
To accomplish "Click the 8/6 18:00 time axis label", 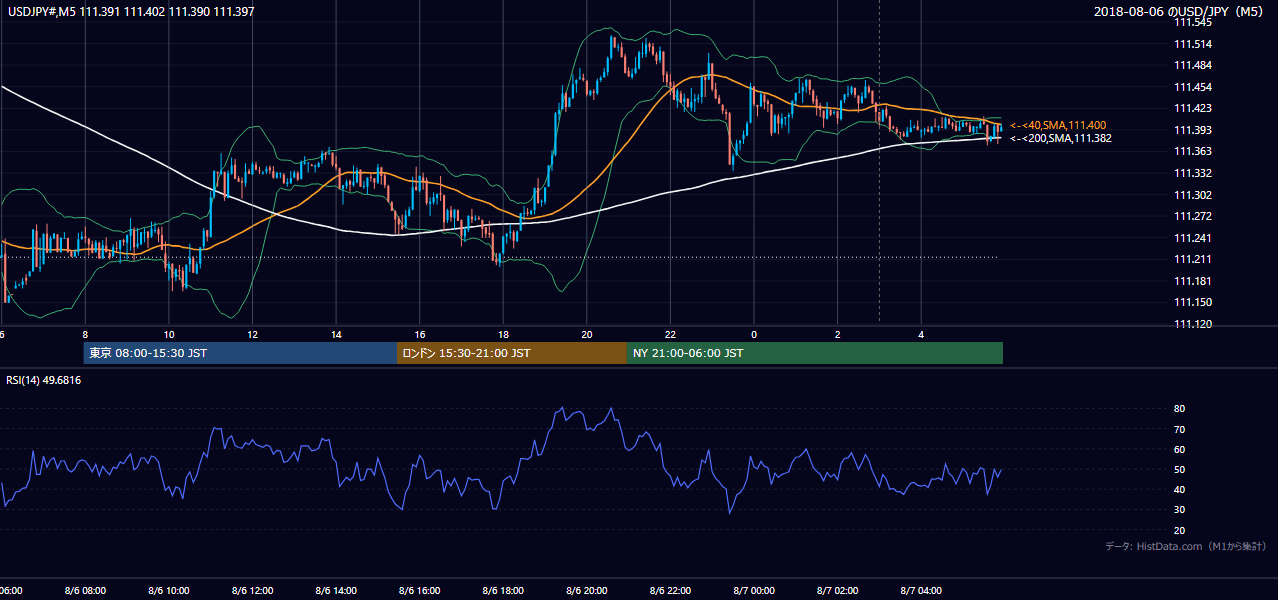I will [x=503, y=591].
